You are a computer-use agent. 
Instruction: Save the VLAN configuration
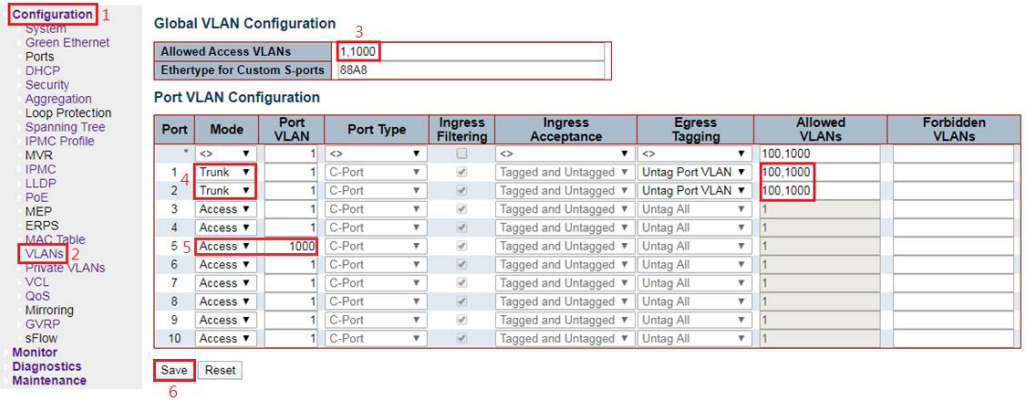coord(175,370)
